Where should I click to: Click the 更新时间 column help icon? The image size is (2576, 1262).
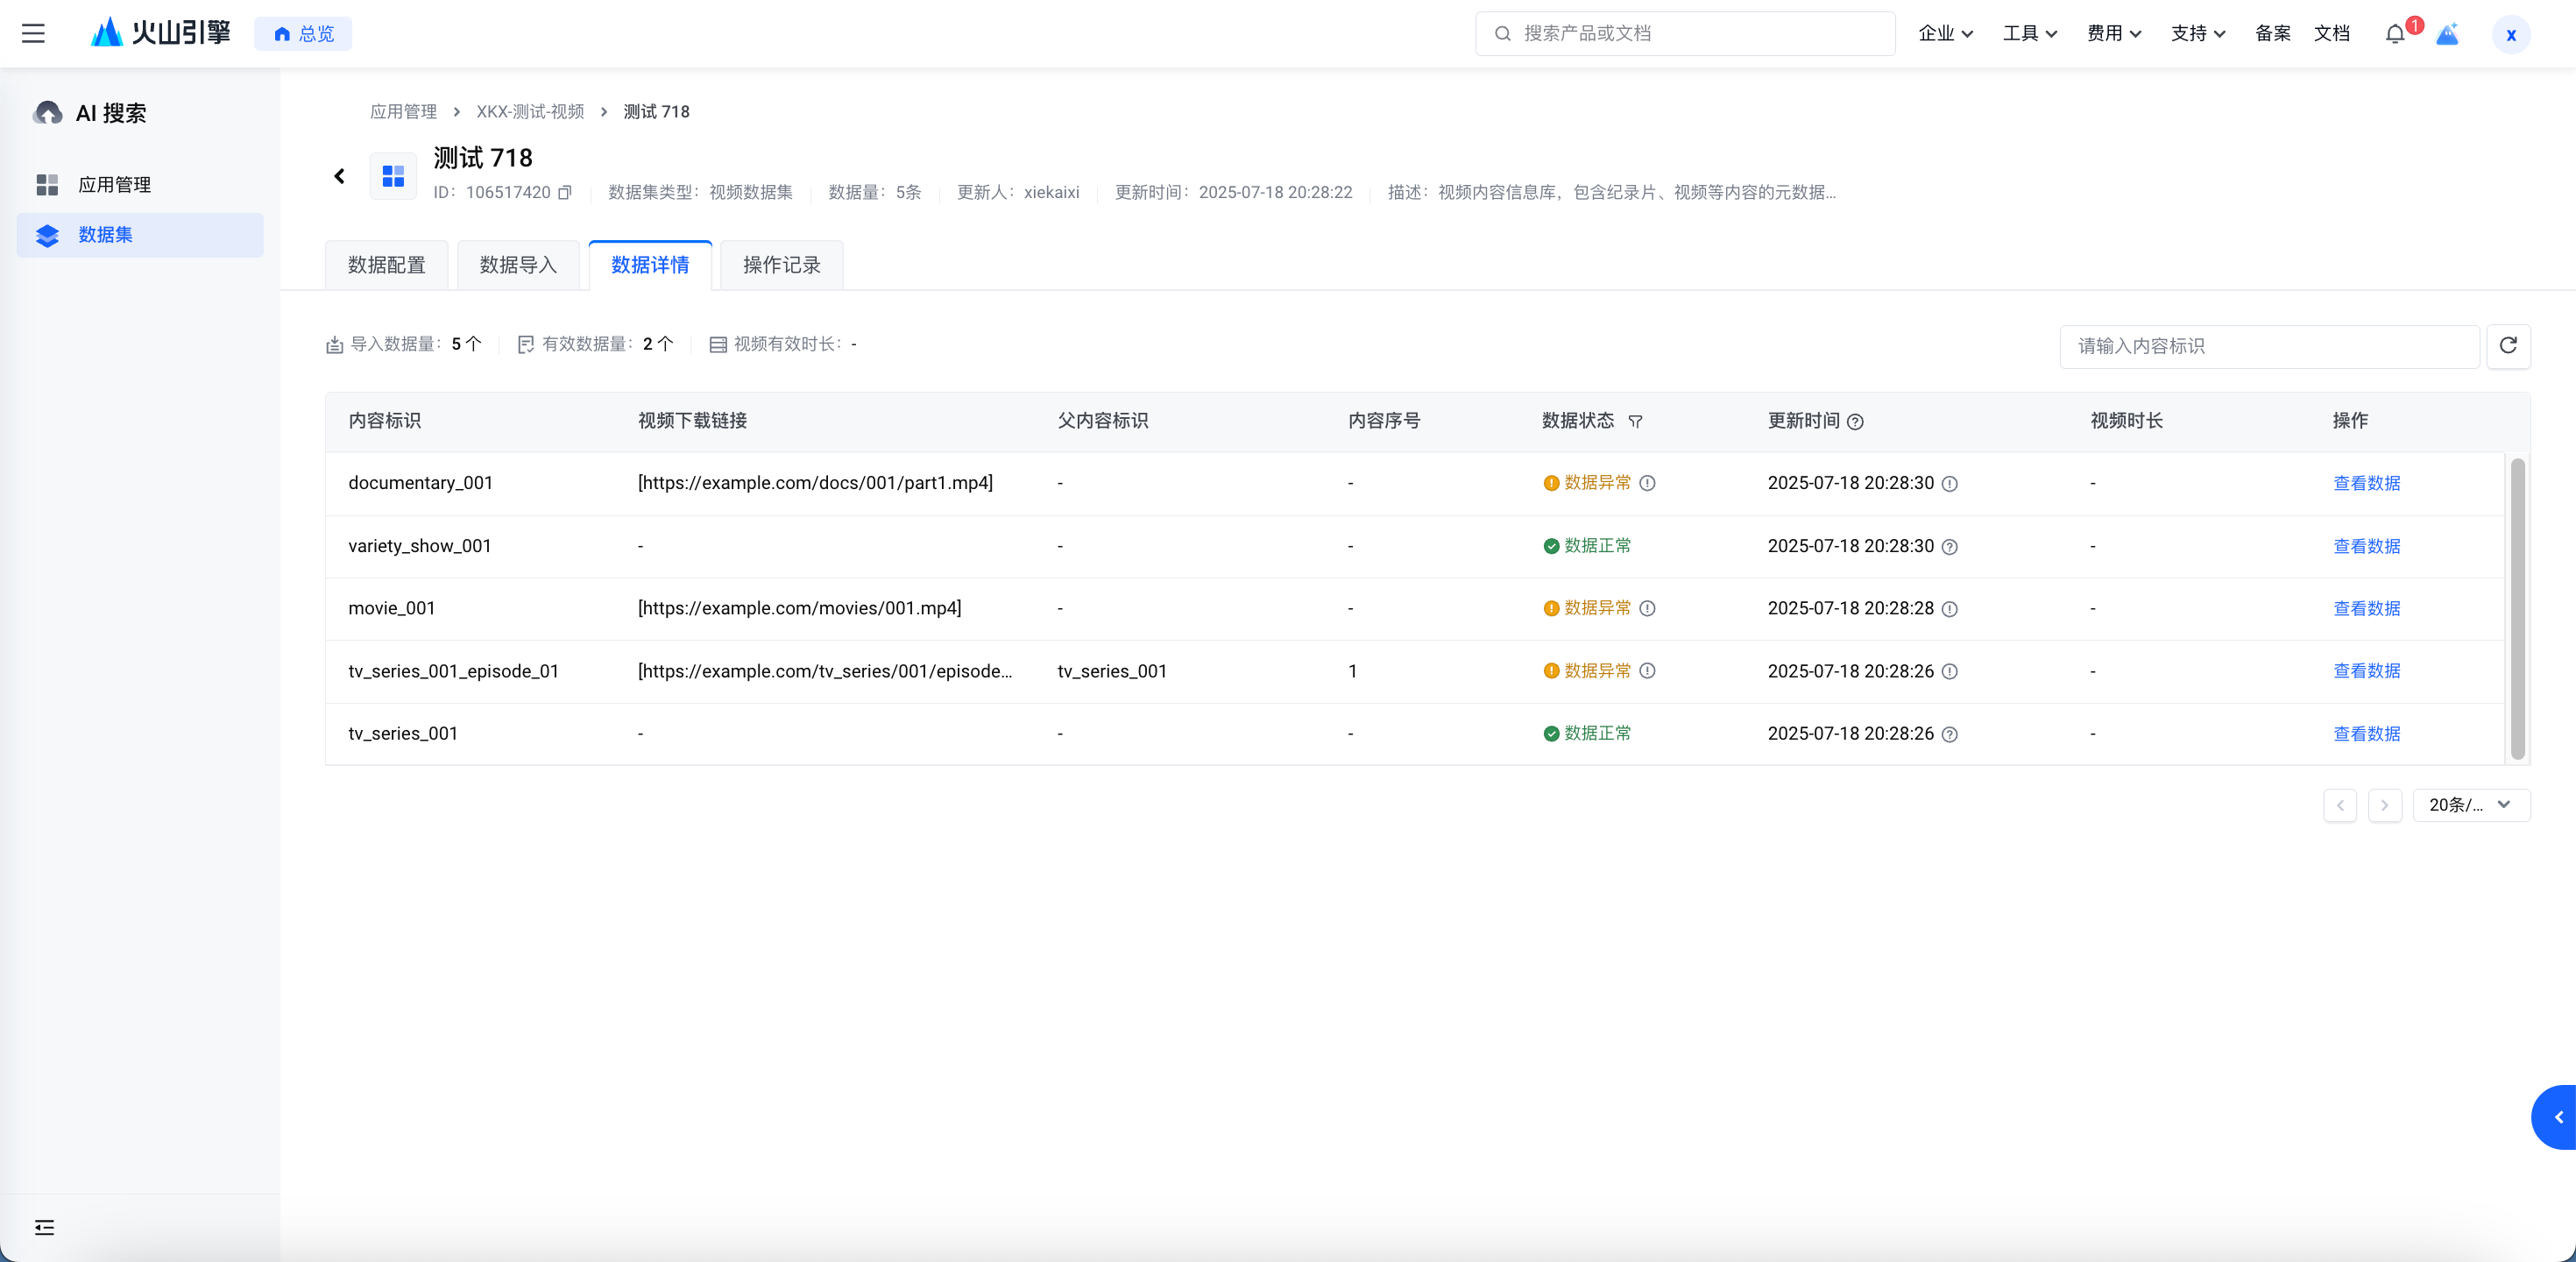[1855, 422]
